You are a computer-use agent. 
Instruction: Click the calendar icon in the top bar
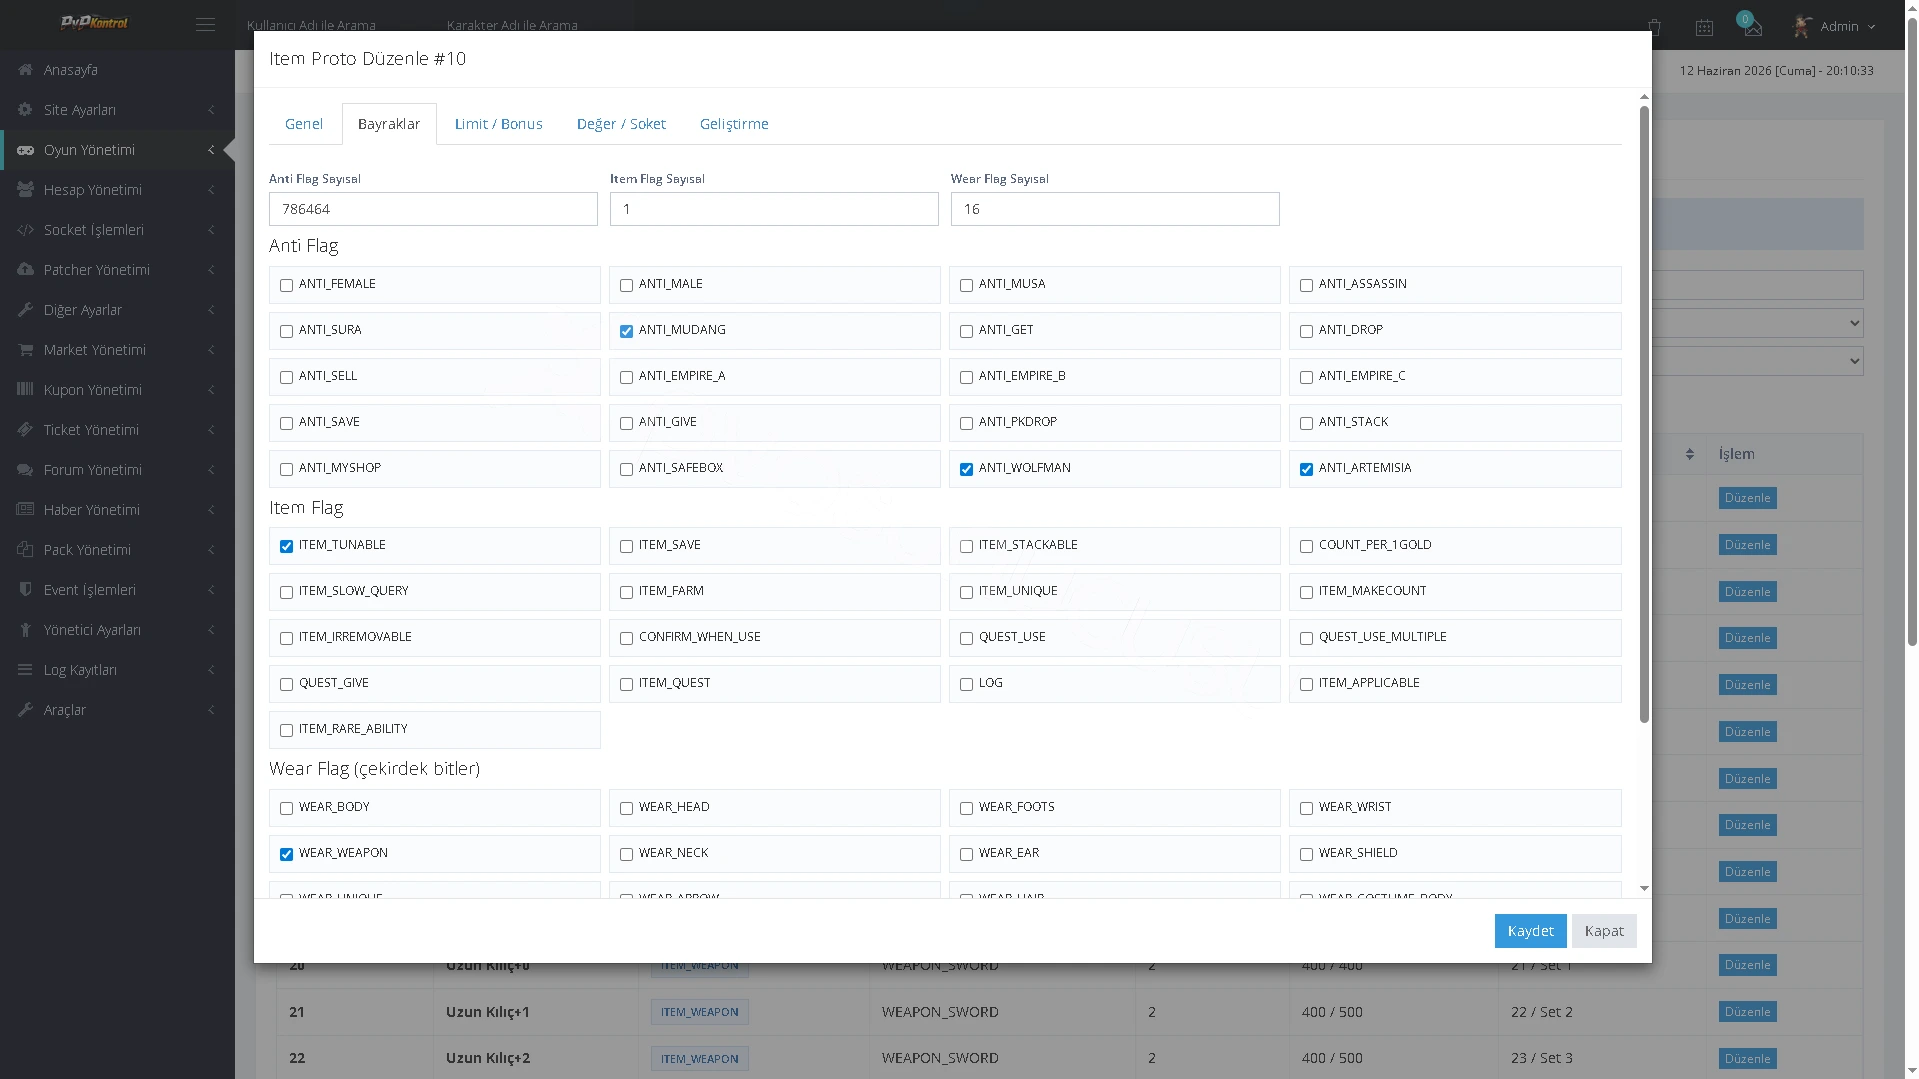tap(1704, 28)
